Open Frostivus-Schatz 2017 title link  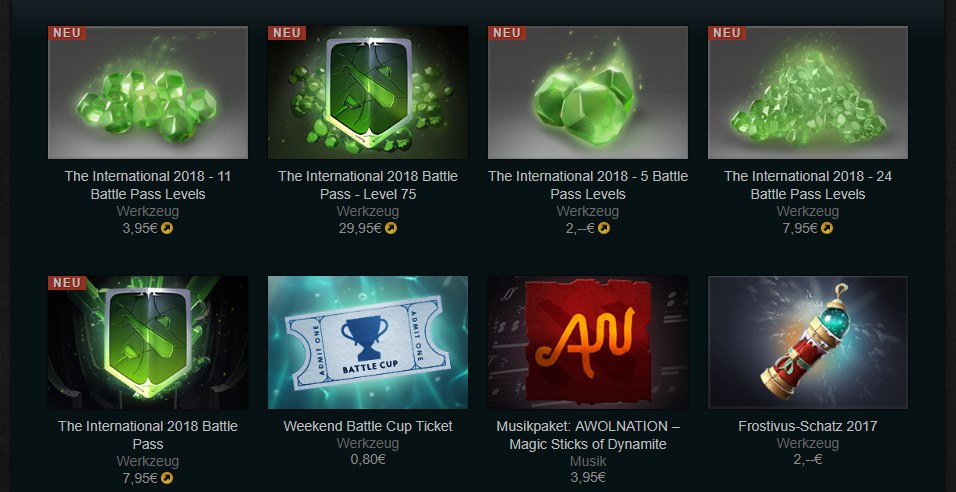(808, 426)
